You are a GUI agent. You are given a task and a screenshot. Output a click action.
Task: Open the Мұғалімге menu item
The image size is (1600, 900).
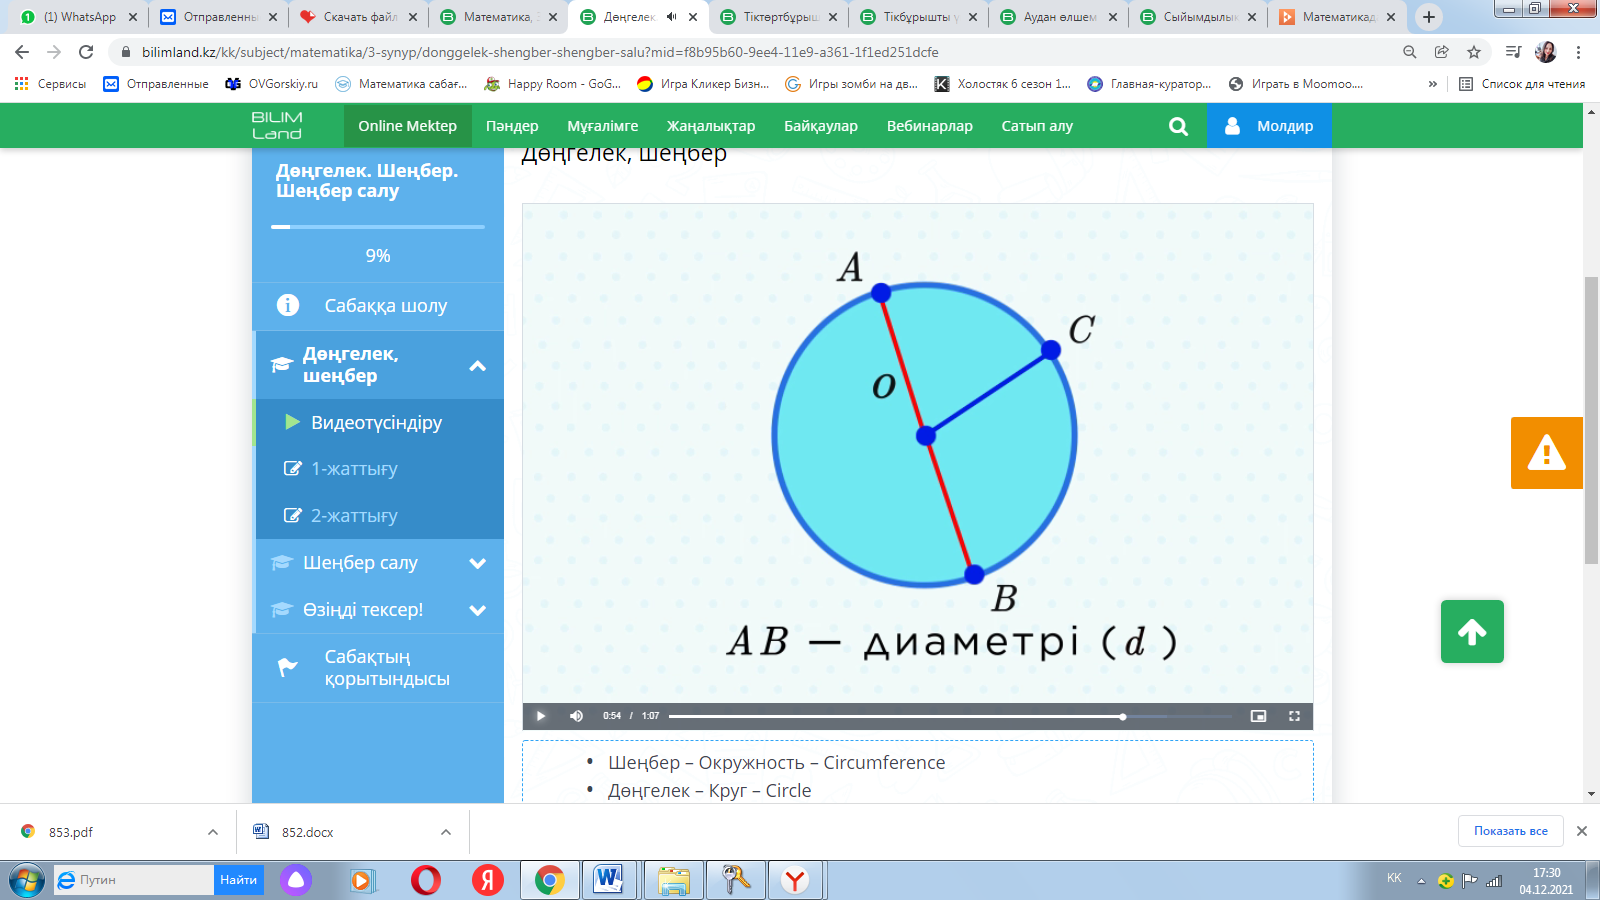[x=603, y=126]
